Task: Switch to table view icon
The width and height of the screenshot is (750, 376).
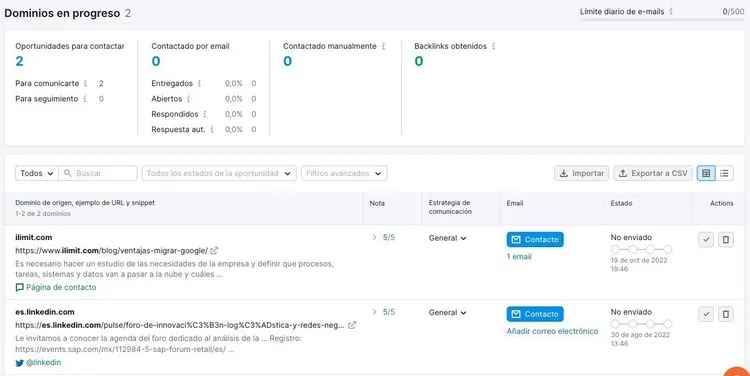Action: pyautogui.click(x=706, y=173)
